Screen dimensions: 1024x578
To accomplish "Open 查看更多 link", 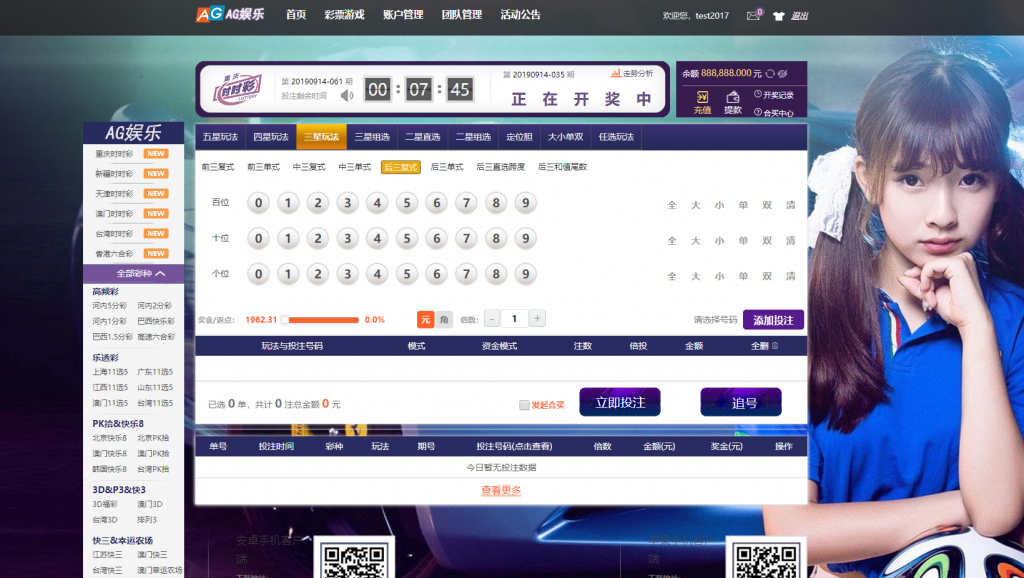I will tap(501, 490).
